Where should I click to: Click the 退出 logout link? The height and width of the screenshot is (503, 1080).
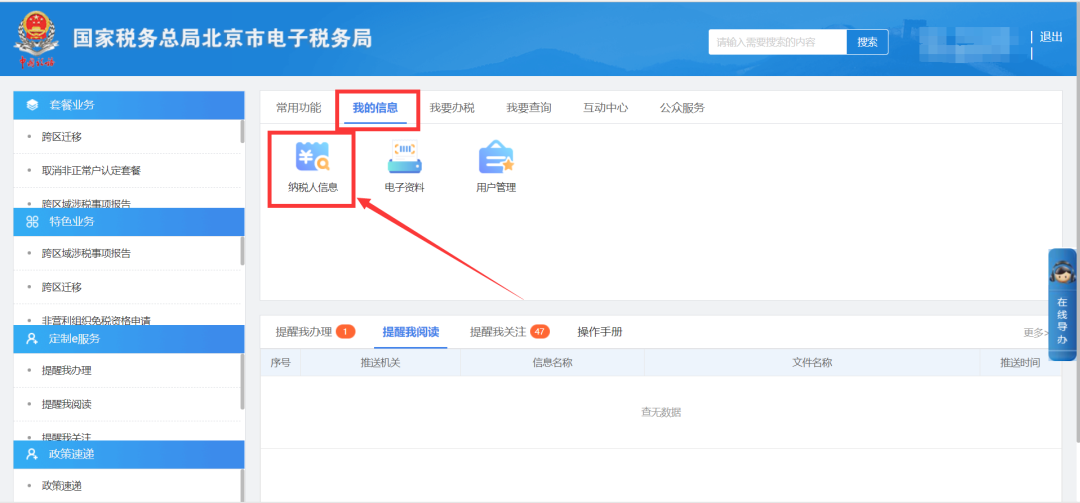(x=1051, y=37)
